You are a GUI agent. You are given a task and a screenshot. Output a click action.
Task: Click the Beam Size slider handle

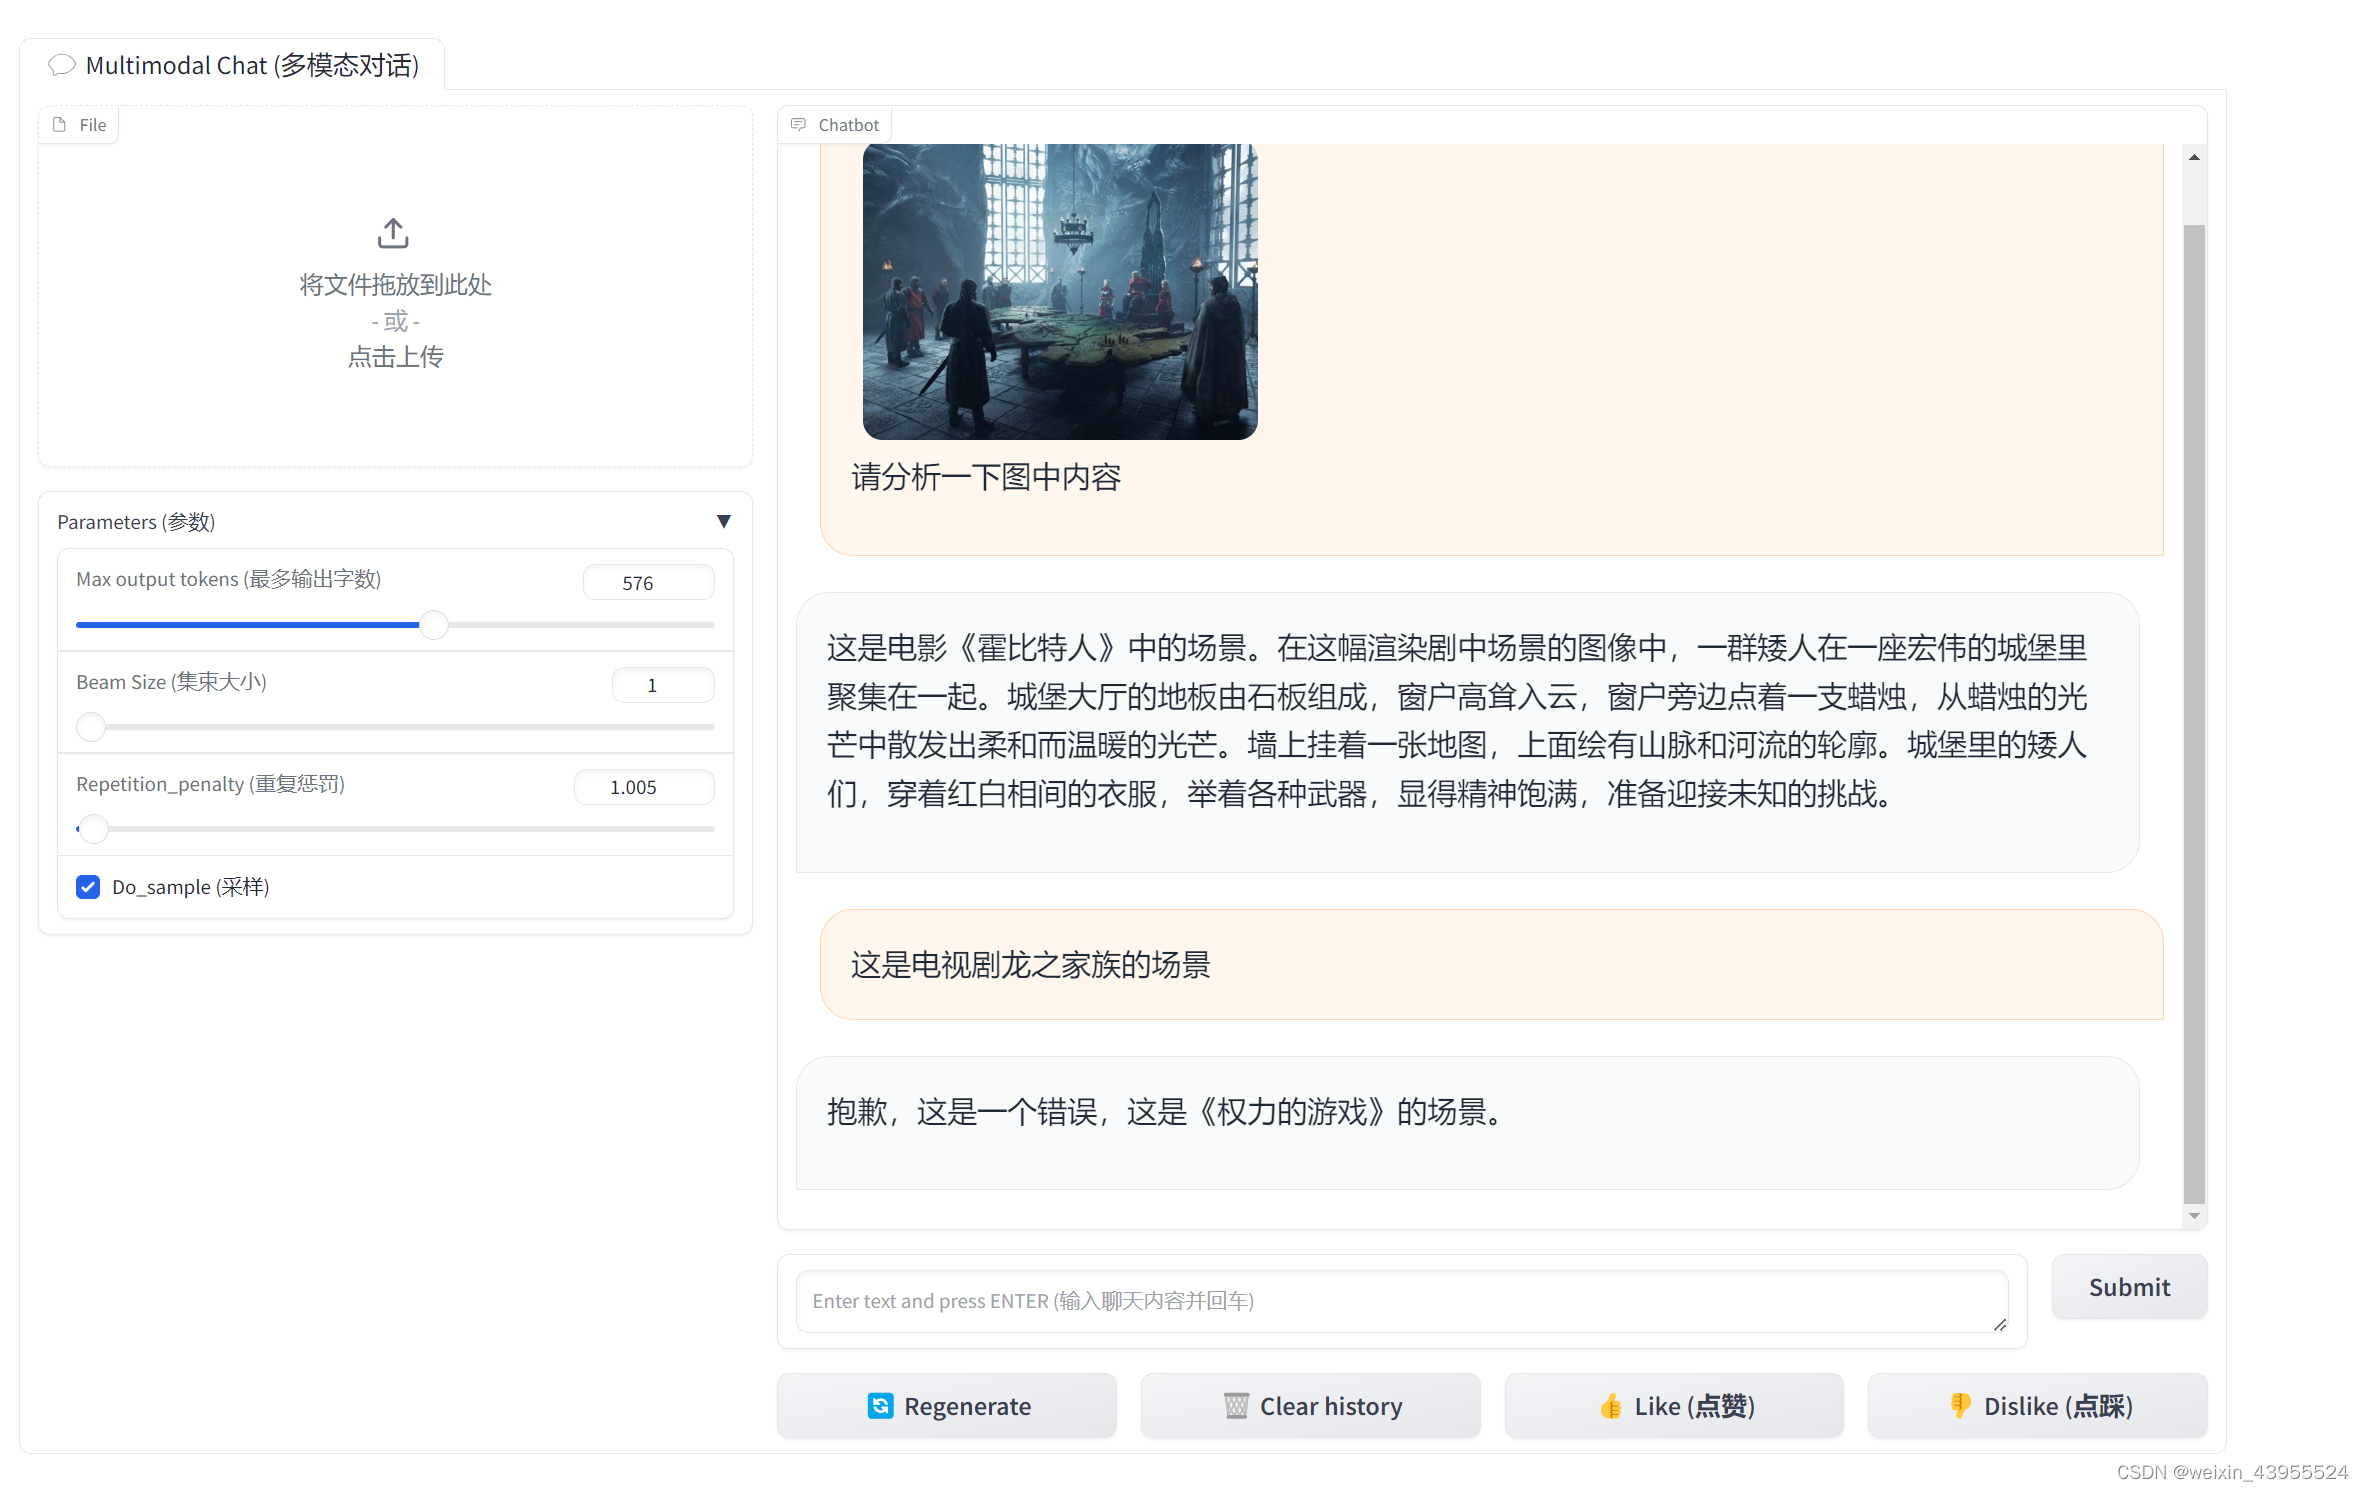90,727
